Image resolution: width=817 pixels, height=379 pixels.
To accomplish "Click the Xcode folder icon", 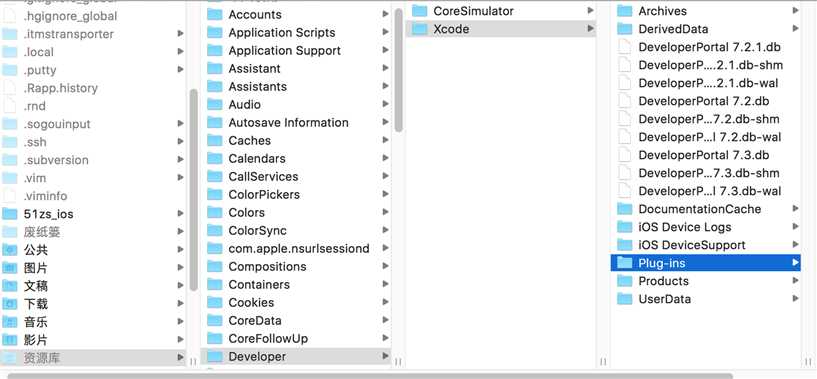I will pyautogui.click(x=419, y=29).
